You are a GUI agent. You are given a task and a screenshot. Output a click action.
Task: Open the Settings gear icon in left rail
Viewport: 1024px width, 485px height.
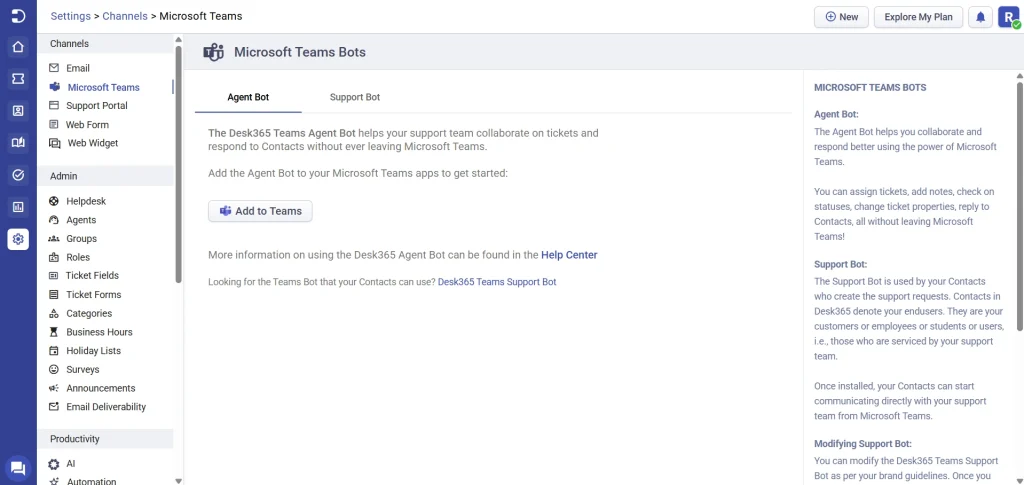coord(18,239)
